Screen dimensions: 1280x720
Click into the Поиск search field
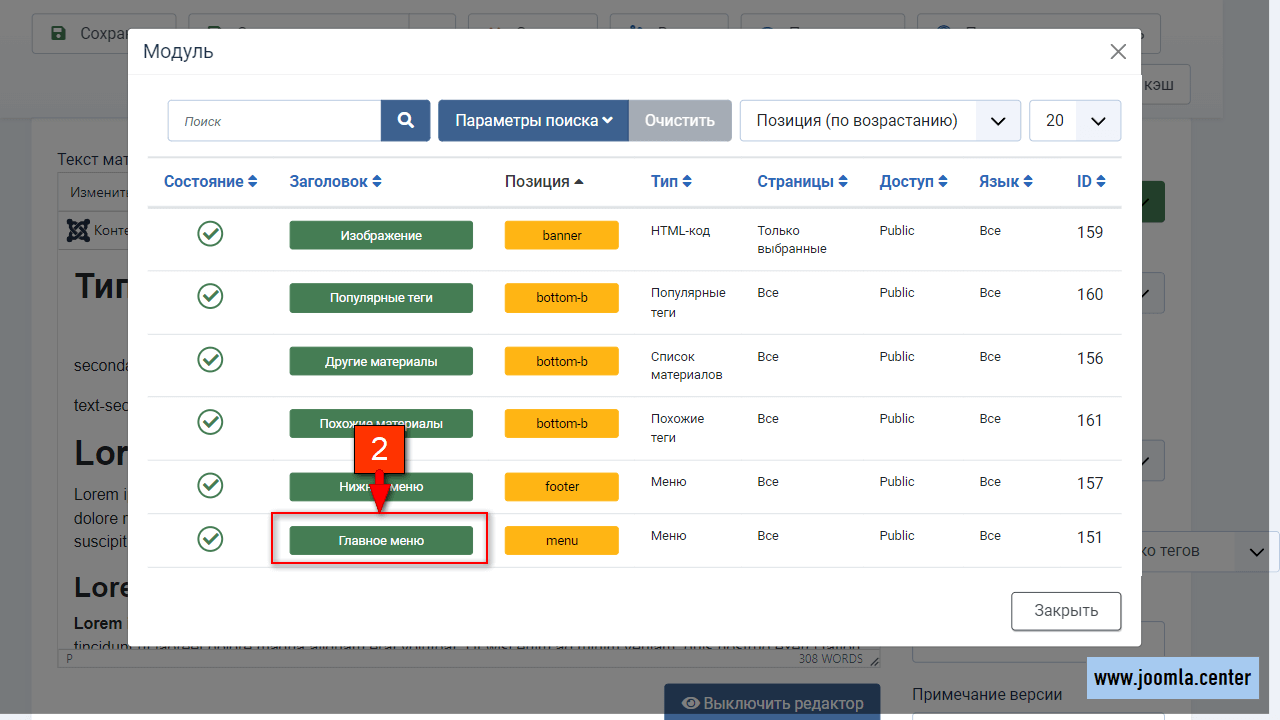(275, 121)
